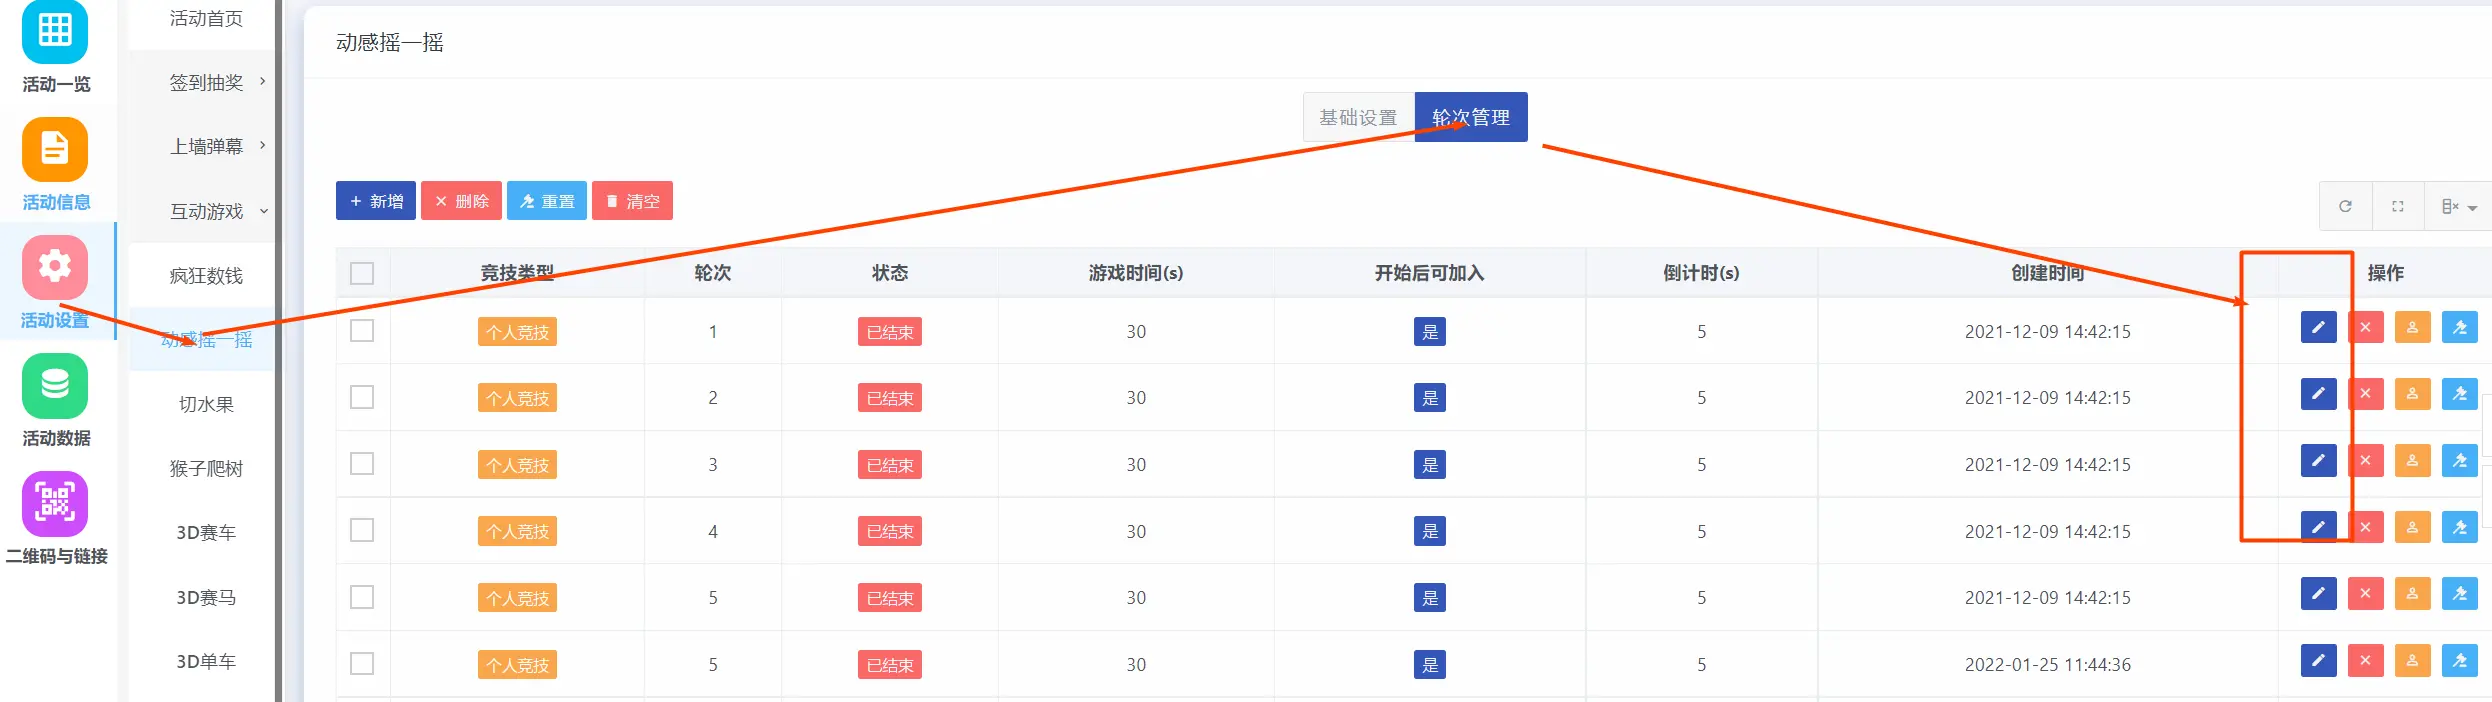The width and height of the screenshot is (2492, 702).
Task: Click the 重置 button in the toolbar
Action: point(547,201)
